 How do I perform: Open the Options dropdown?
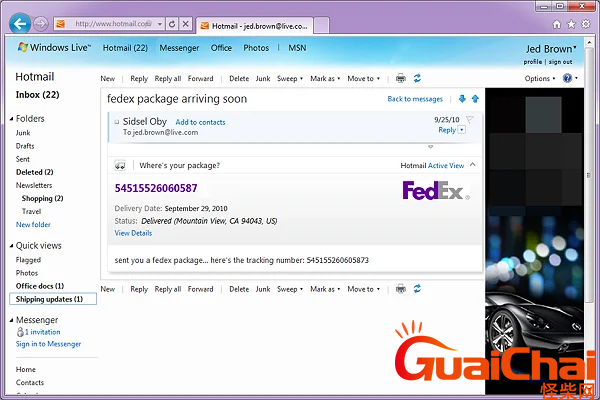pos(540,78)
